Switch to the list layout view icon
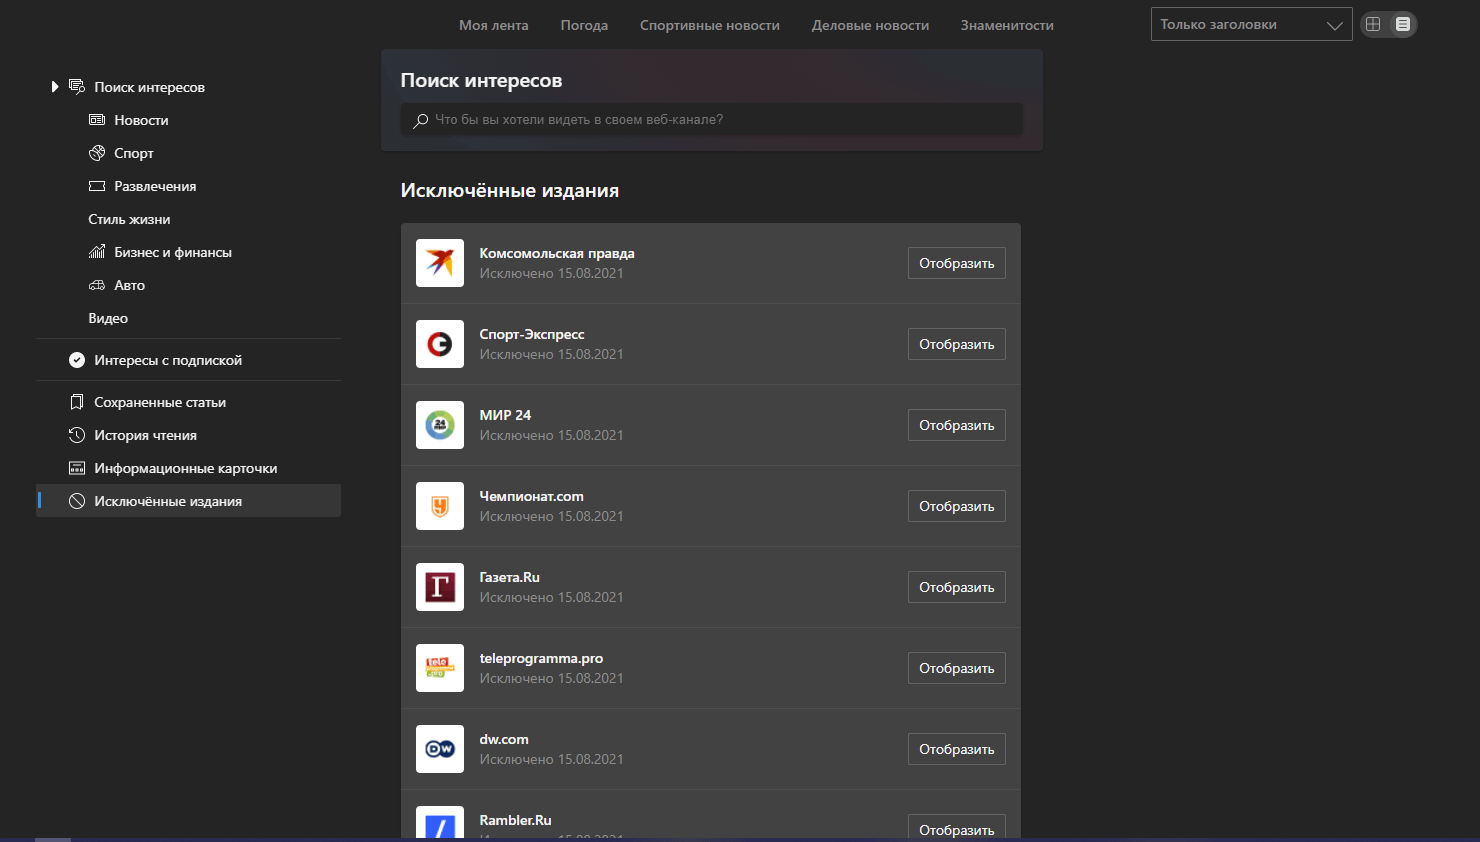1480x842 pixels. 1403,24
